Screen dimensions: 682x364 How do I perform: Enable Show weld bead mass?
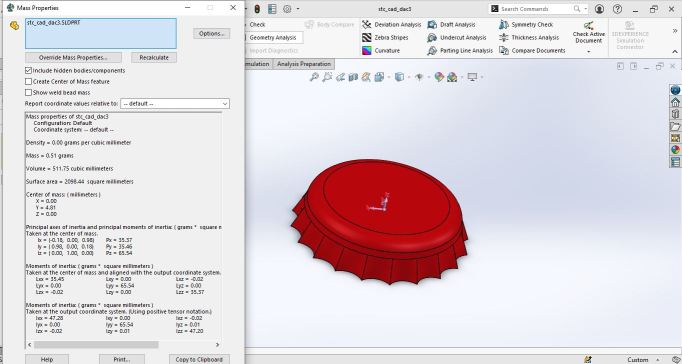[28, 92]
